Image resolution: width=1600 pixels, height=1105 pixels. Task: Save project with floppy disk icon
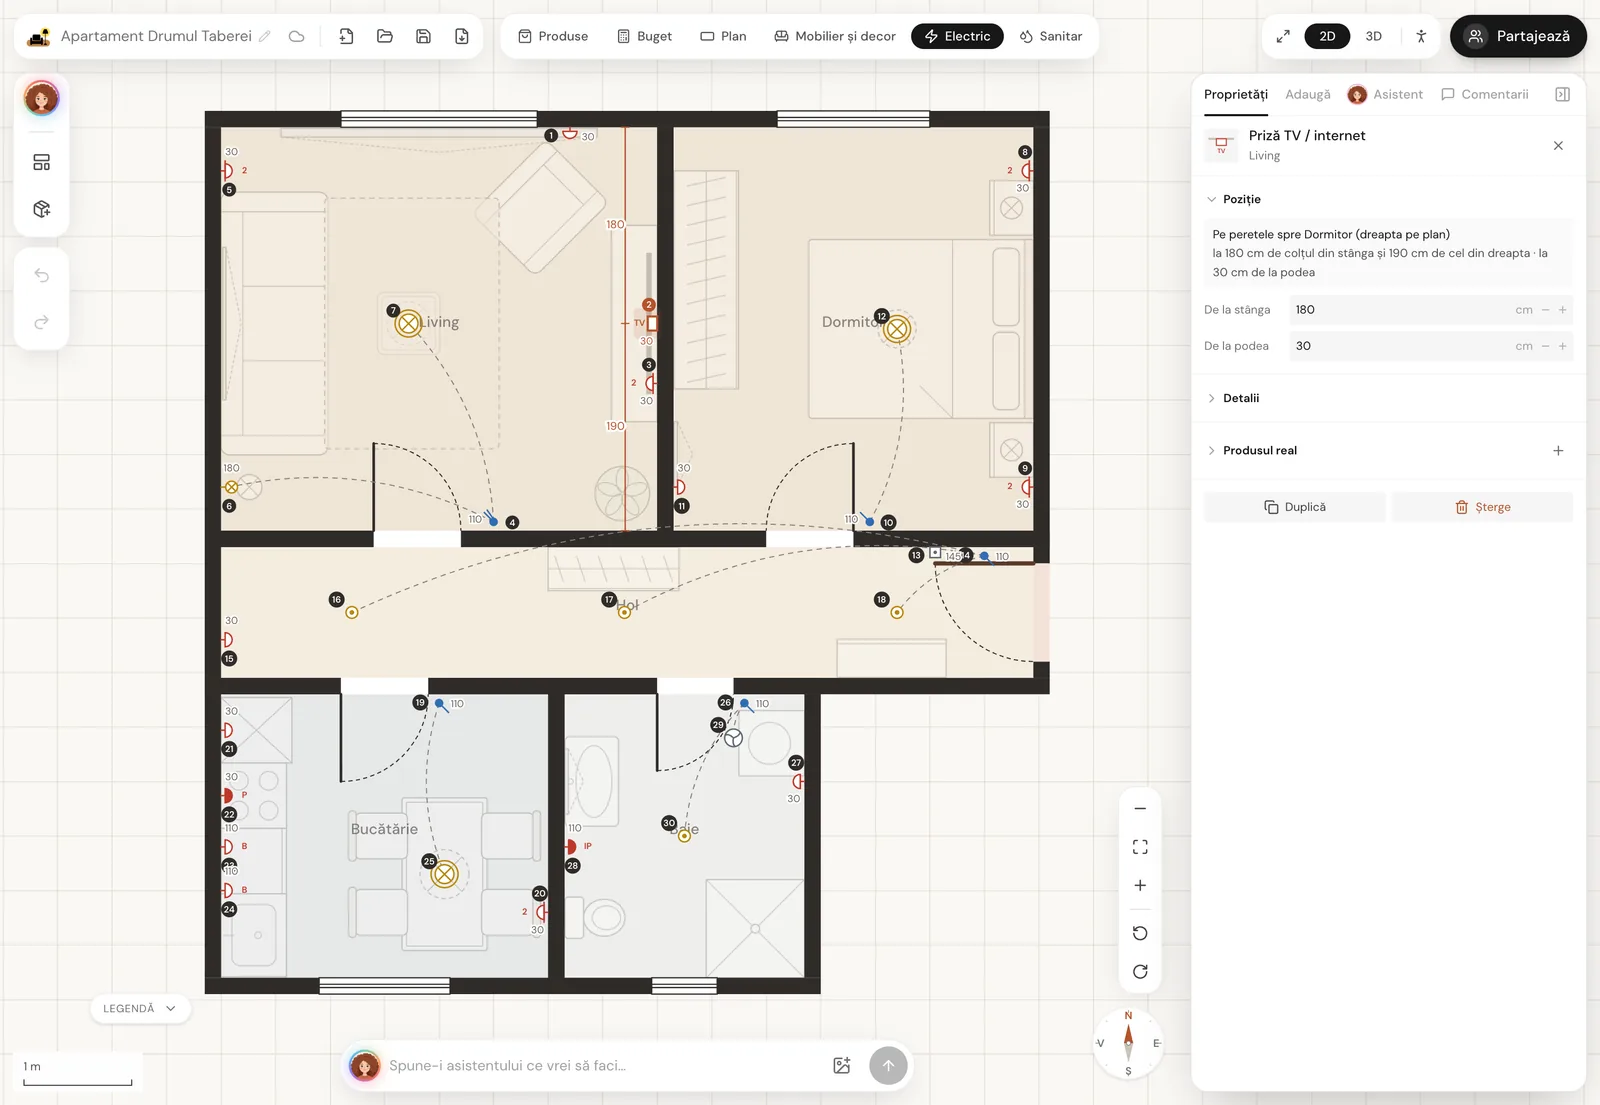[x=423, y=36]
